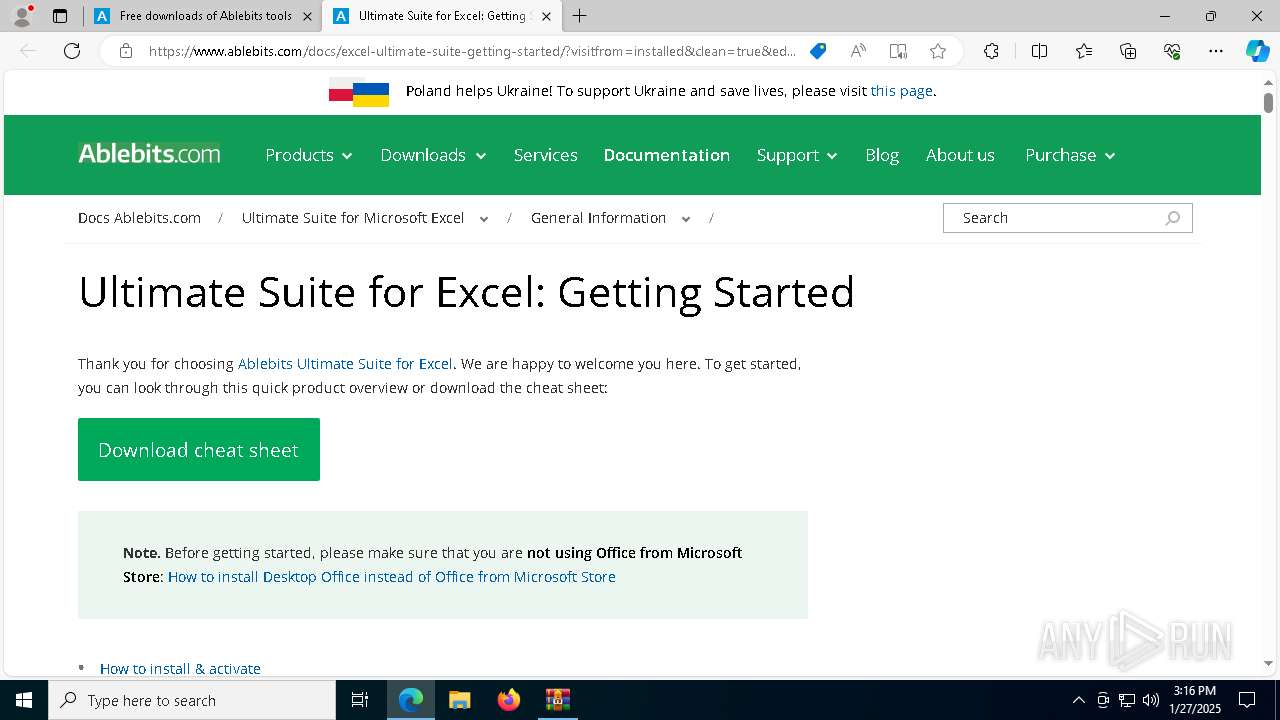Open Browser essentials heart icon
The height and width of the screenshot is (720, 1280).
(1172, 51)
